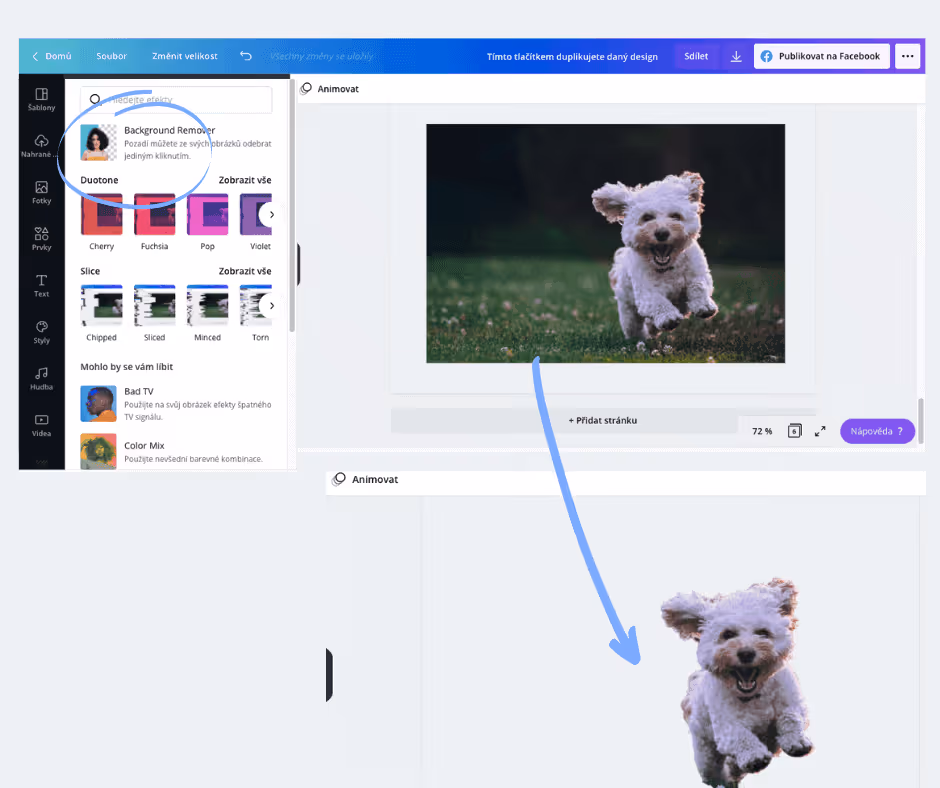The image size is (940, 788).
Task: Open the Videa (Videos) panel
Action: coord(41,424)
